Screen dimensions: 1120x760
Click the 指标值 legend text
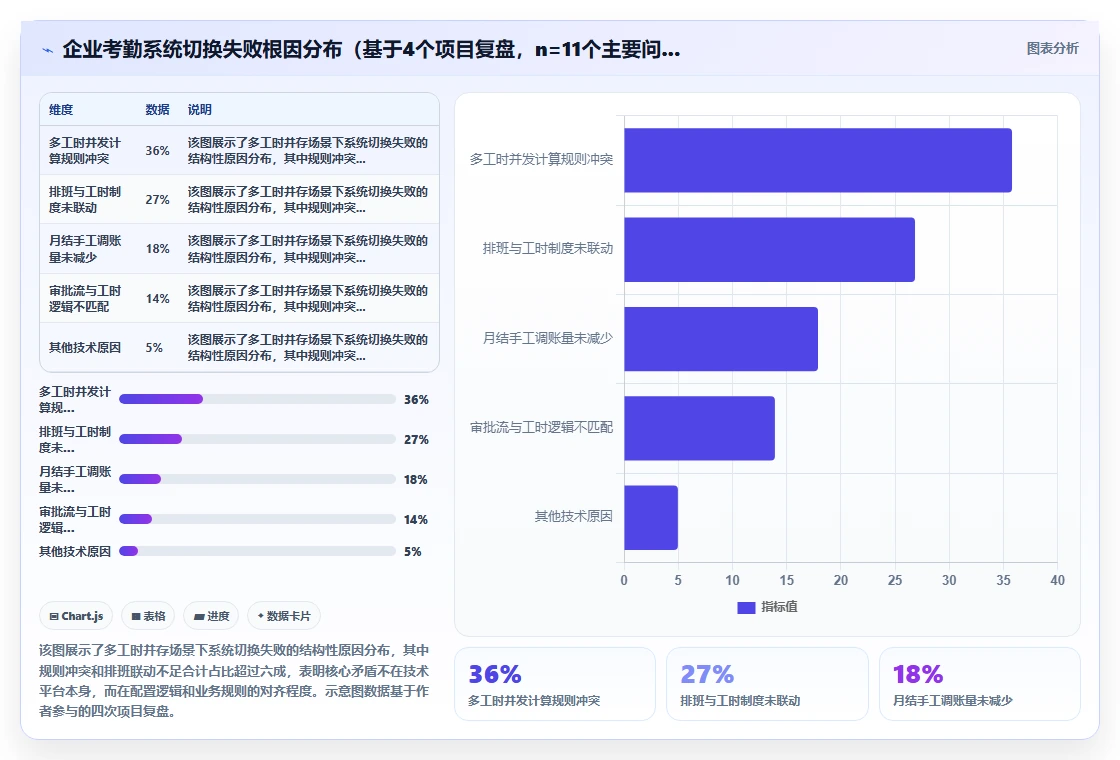(779, 606)
